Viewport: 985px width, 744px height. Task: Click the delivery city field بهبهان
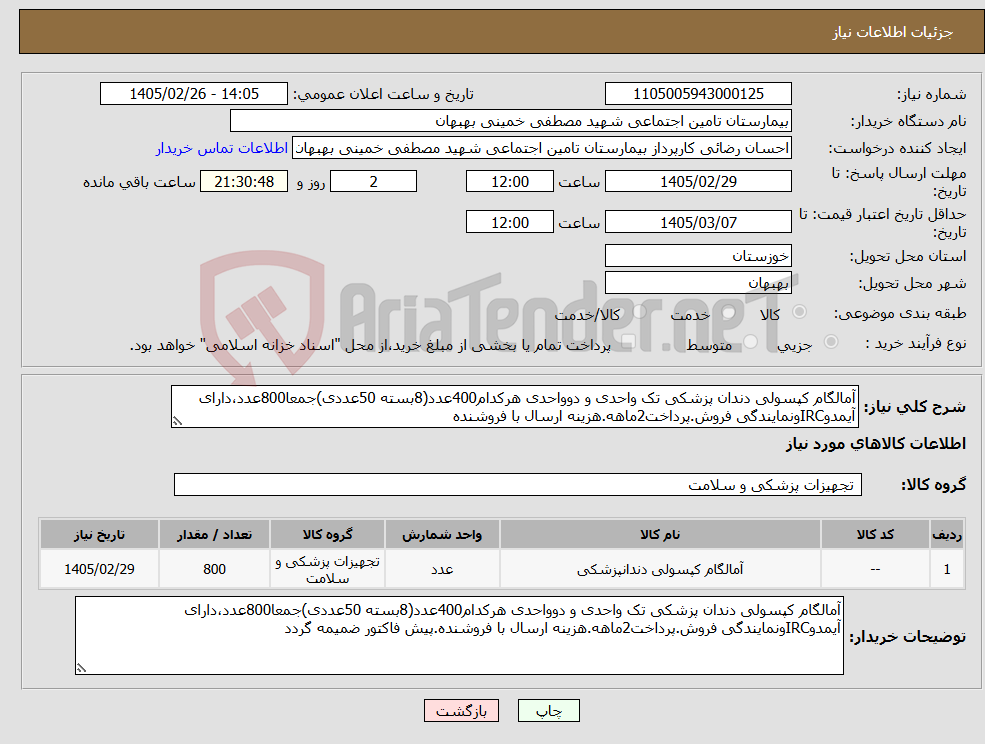[x=698, y=283]
